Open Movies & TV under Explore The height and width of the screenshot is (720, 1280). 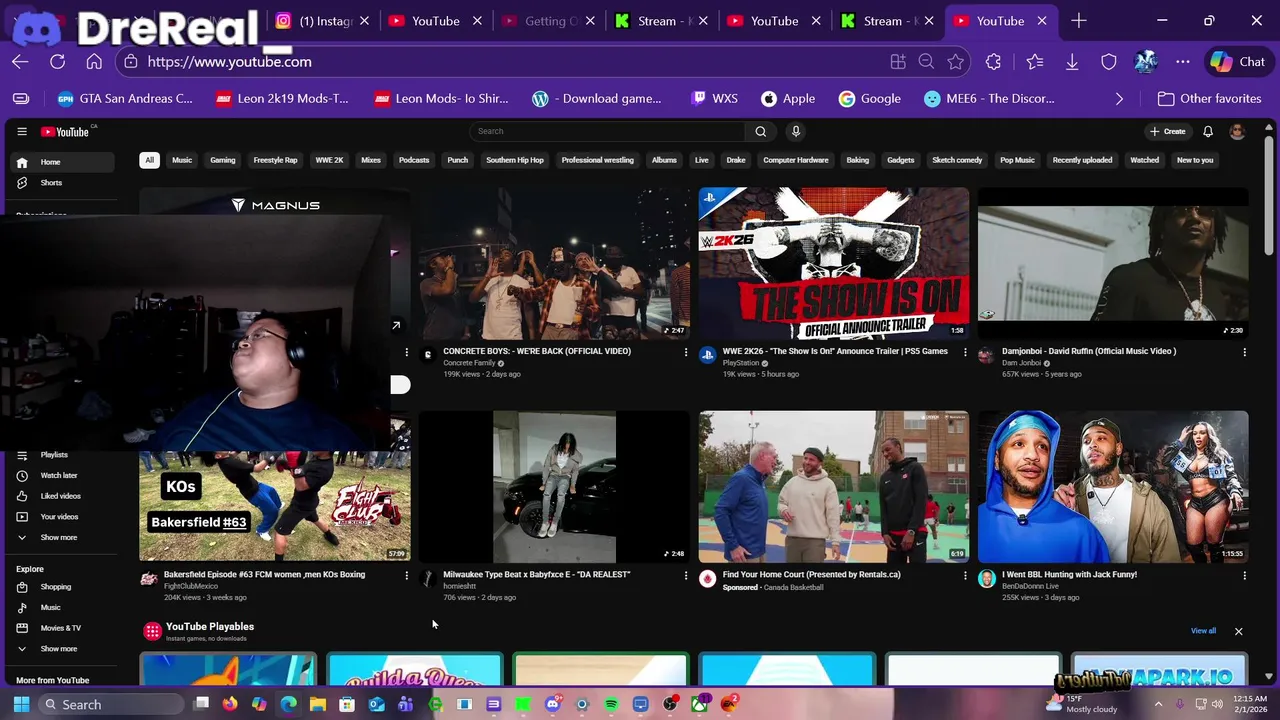[x=61, y=628]
